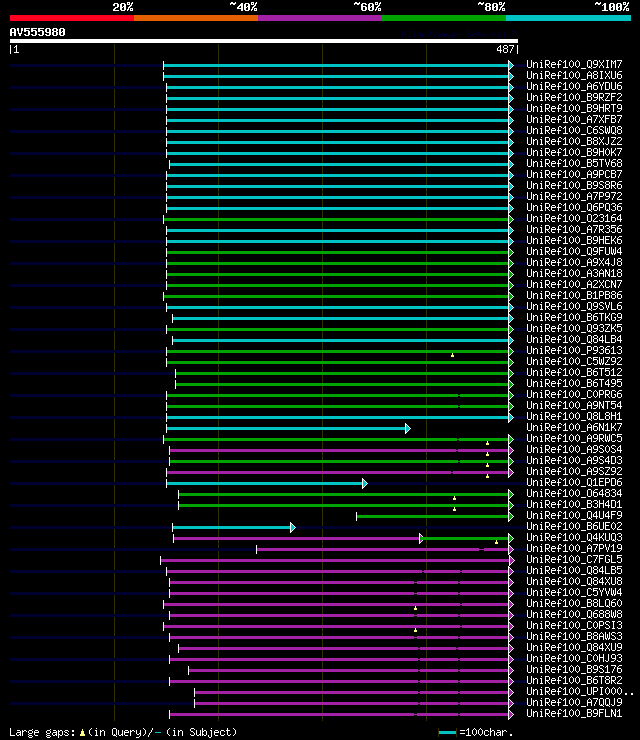Click the purple ~60% legend segment
This screenshot has height=740, width=640.
pos(320,18)
